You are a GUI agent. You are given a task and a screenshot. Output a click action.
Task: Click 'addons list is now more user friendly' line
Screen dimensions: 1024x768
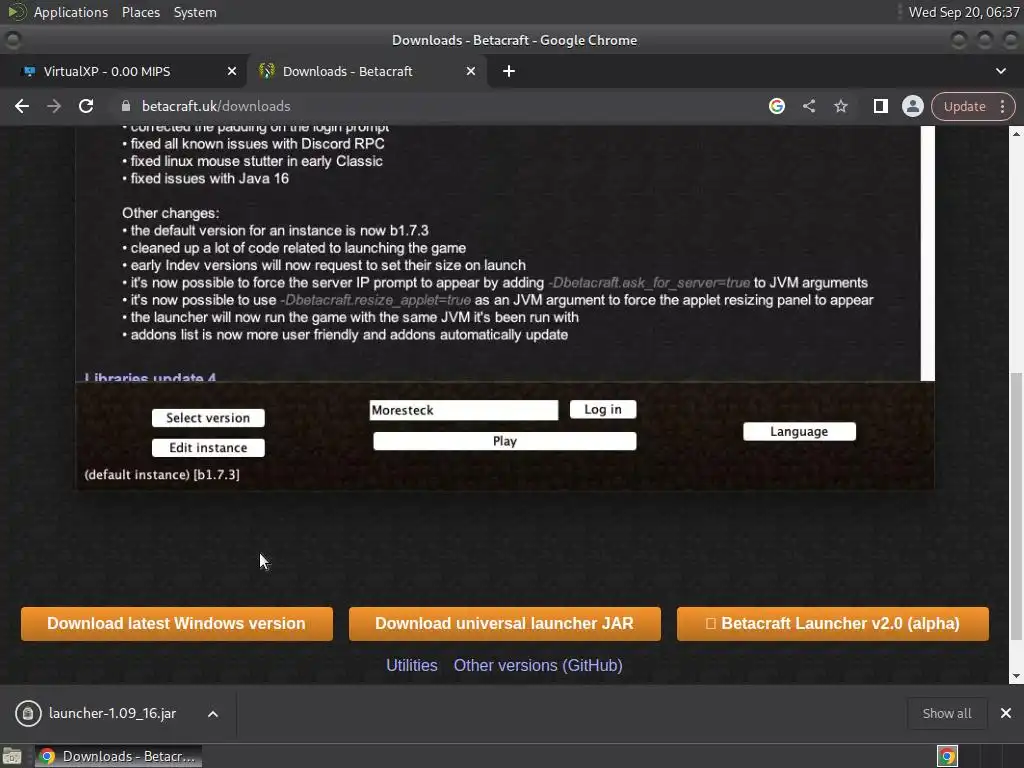349,335
